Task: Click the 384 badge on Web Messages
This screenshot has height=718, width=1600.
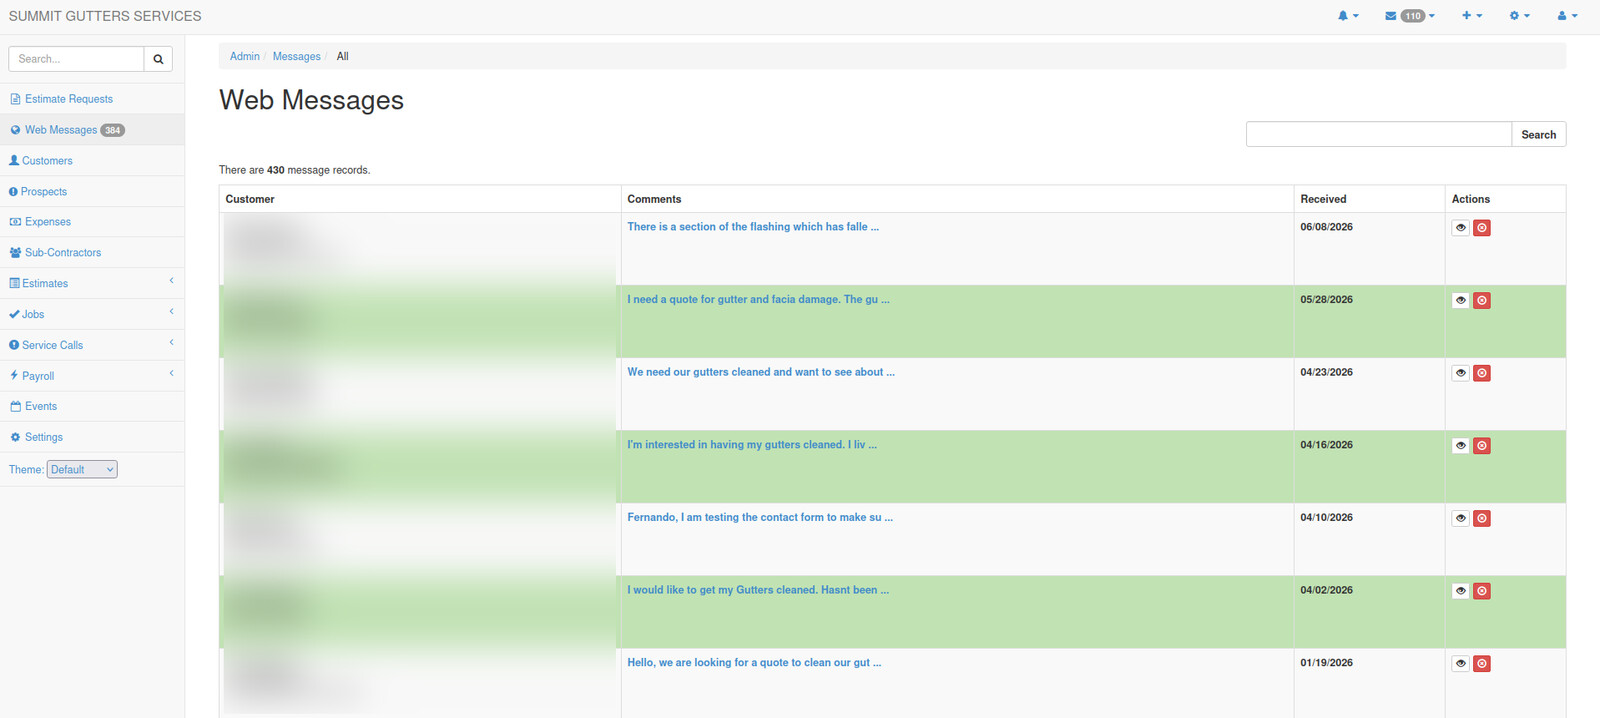Action: [x=113, y=130]
